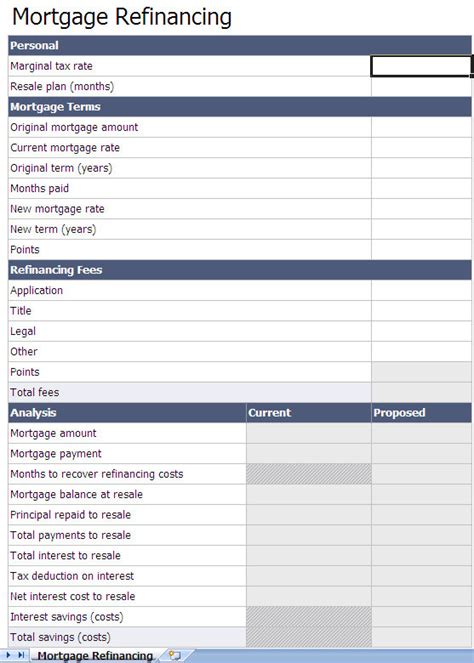
Task: Click the last sheet navigation arrow
Action: click(21, 655)
